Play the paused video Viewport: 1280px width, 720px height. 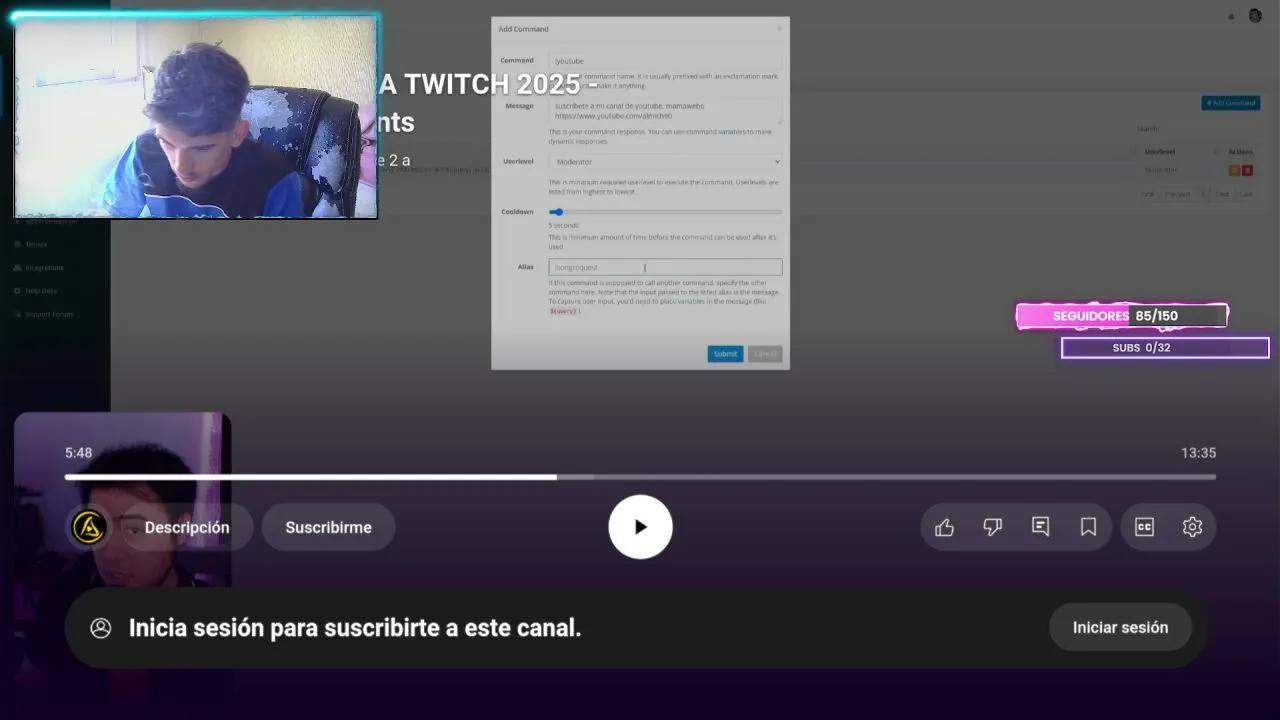640,527
